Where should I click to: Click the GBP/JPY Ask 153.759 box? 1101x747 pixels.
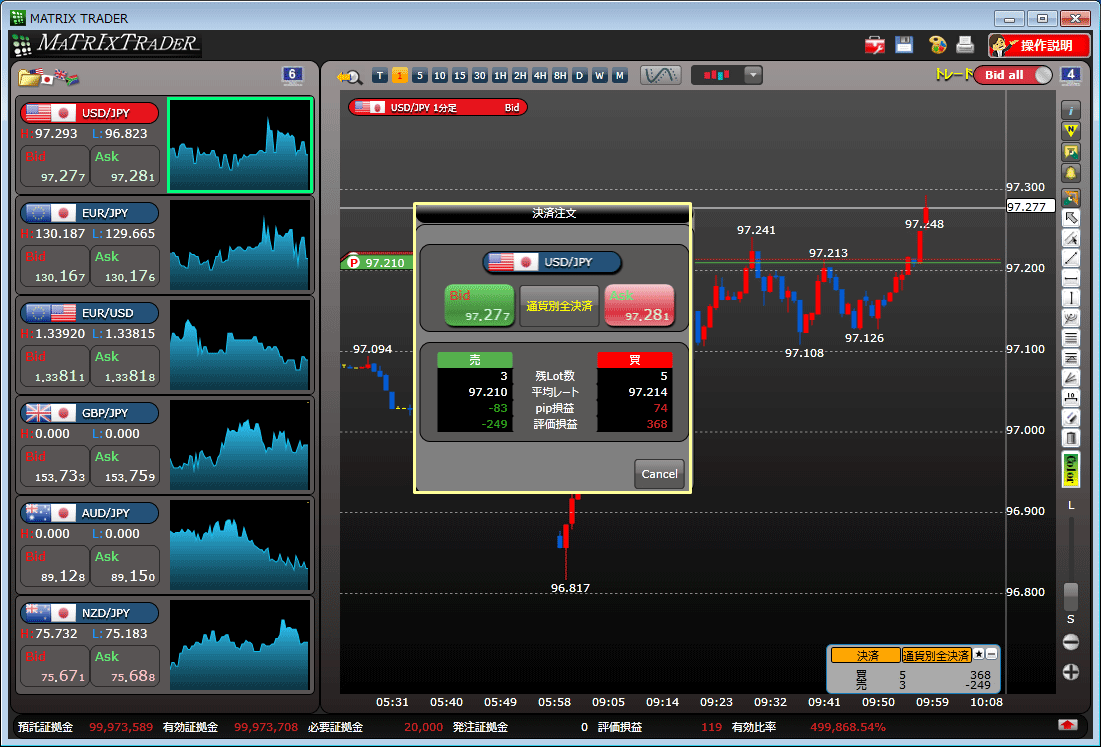[125, 466]
